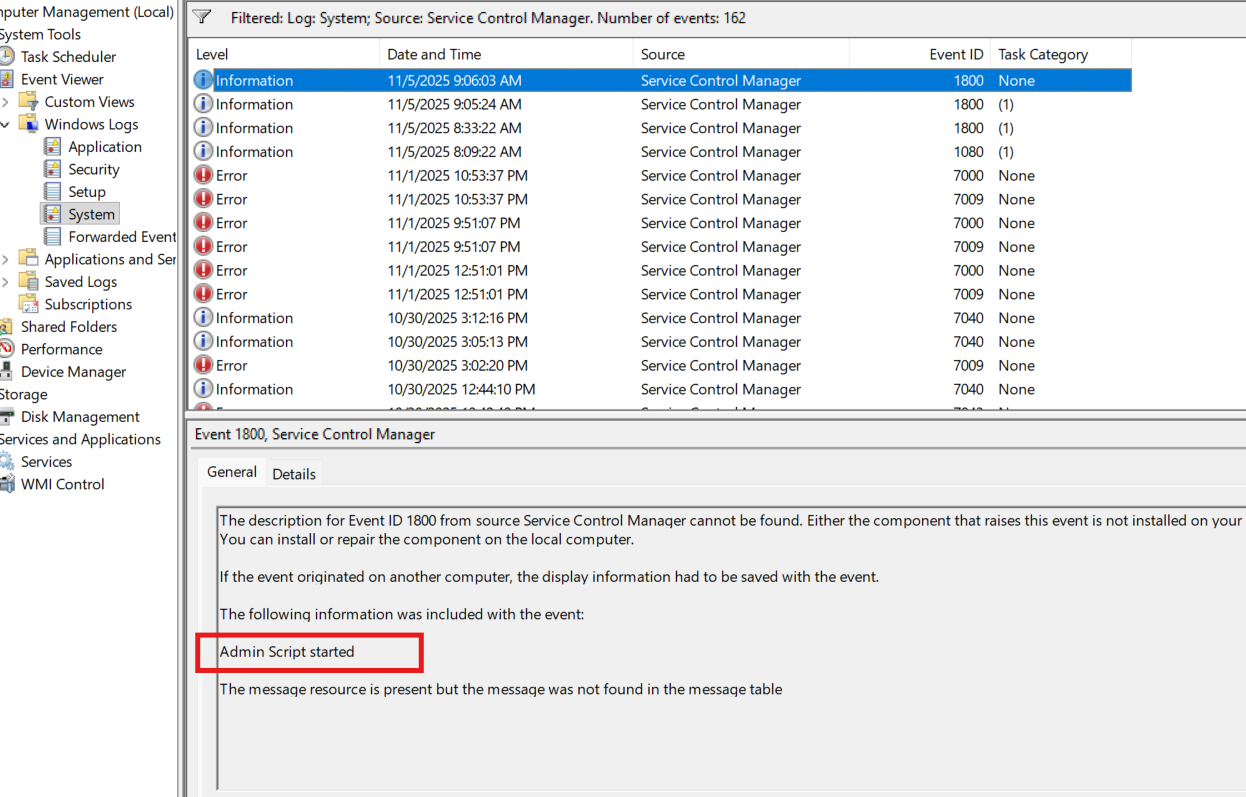This screenshot has height=797, width=1246.
Task: Sort by the Event ID column header
Action: [920, 54]
